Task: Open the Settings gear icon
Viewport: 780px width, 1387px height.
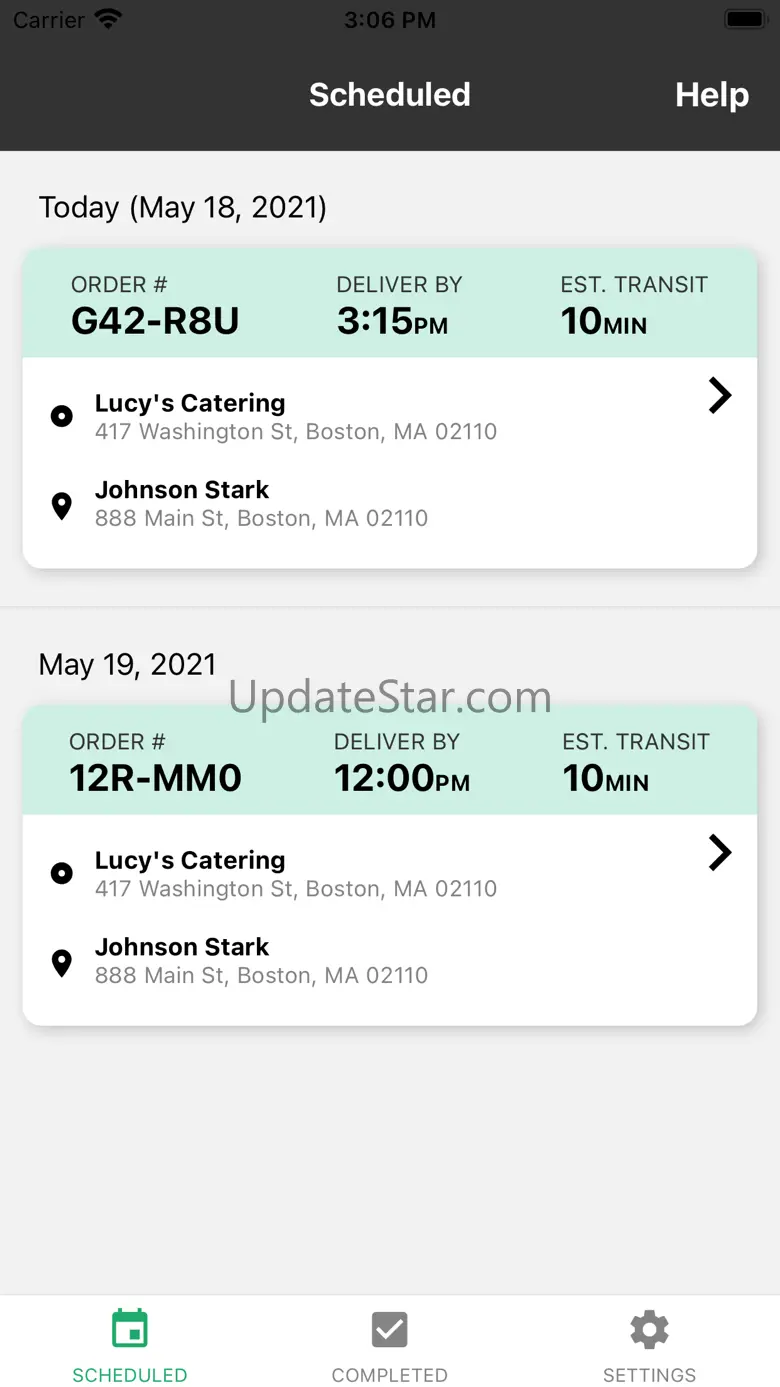Action: [x=649, y=1329]
